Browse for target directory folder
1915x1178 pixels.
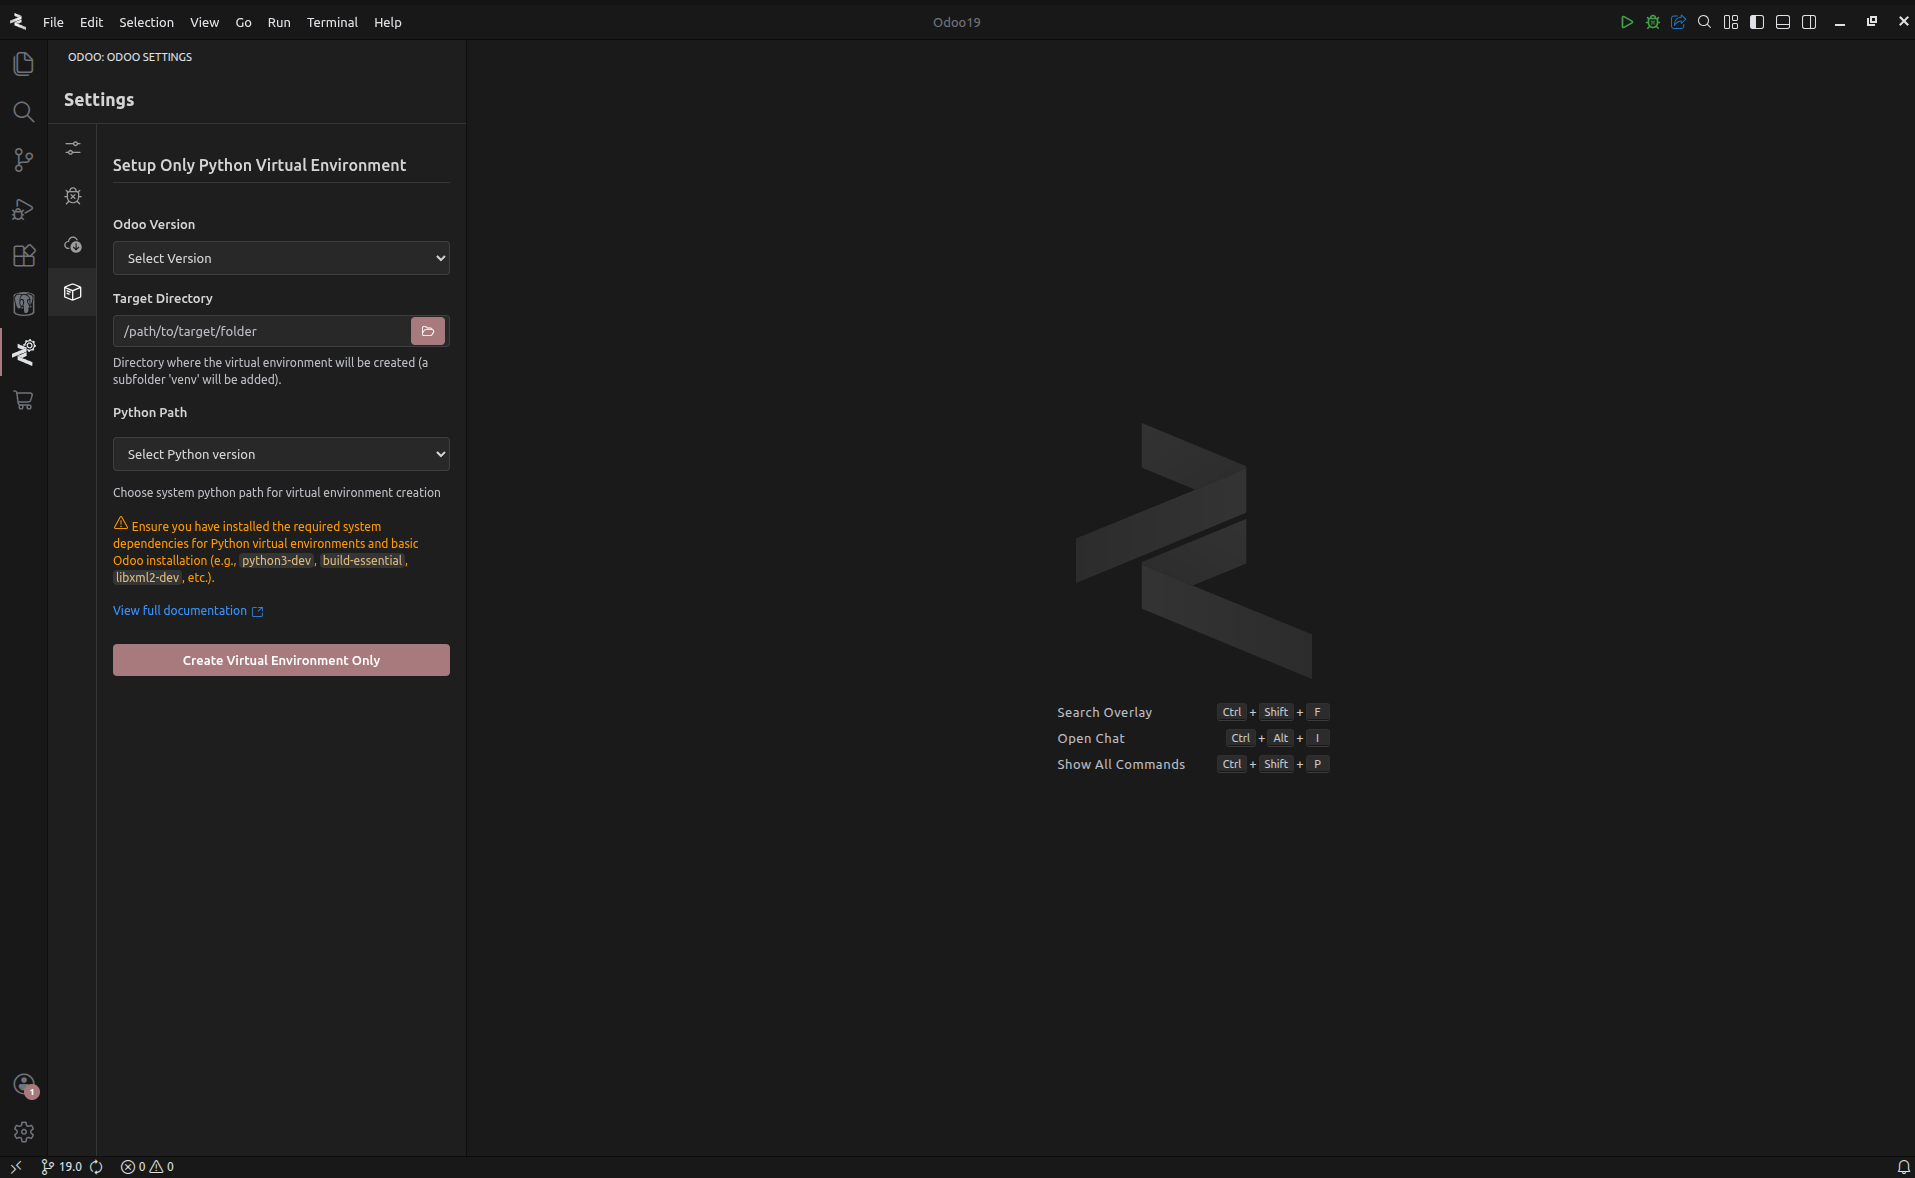coord(428,331)
